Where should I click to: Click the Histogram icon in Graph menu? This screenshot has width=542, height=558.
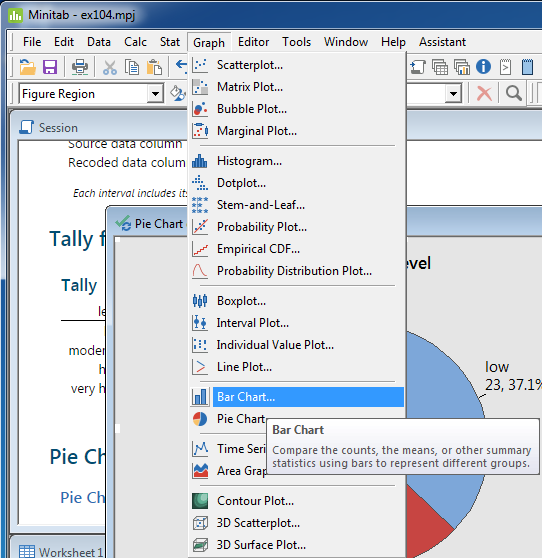click(x=200, y=161)
